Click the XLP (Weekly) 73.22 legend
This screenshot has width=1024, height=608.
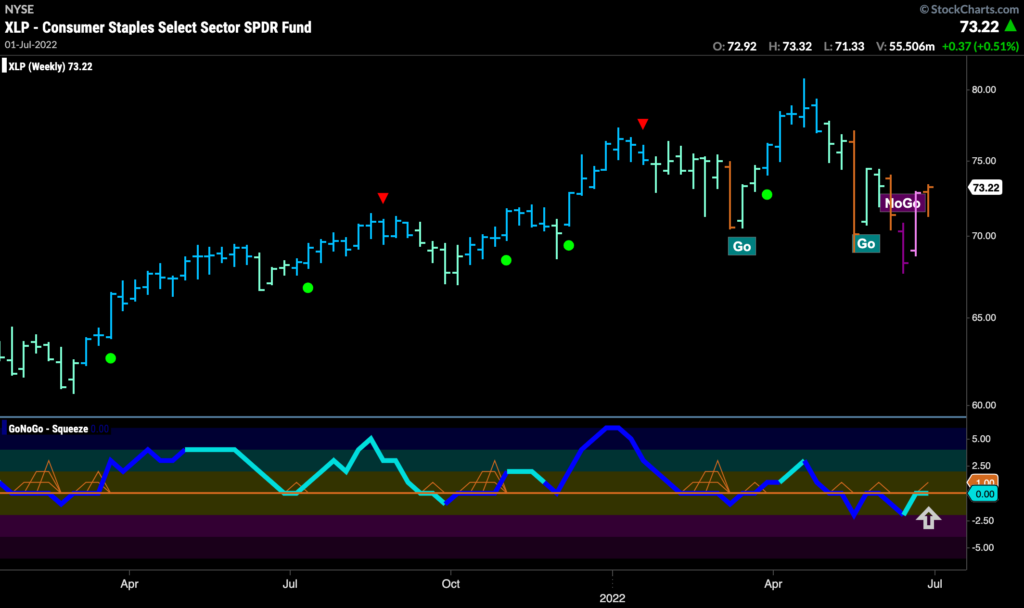(x=50, y=66)
